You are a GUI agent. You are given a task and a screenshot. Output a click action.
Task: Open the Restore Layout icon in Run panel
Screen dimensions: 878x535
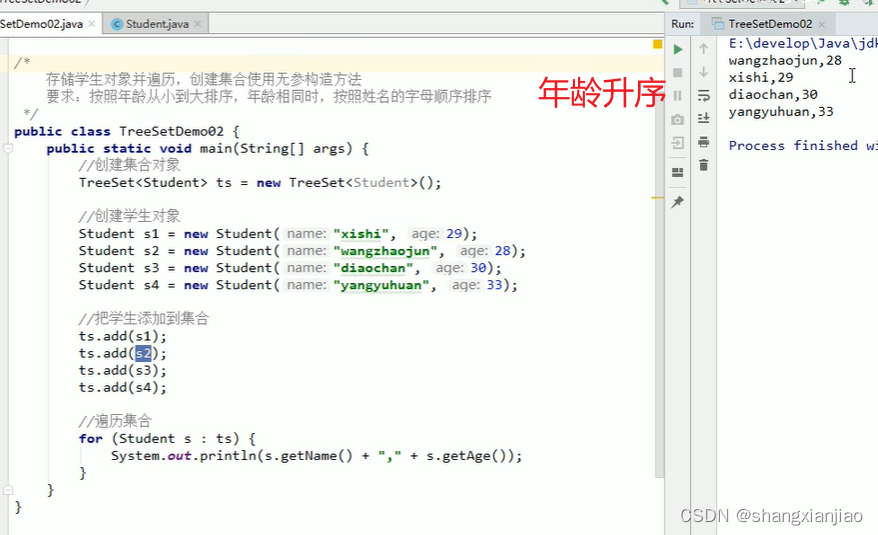pyautogui.click(x=678, y=172)
